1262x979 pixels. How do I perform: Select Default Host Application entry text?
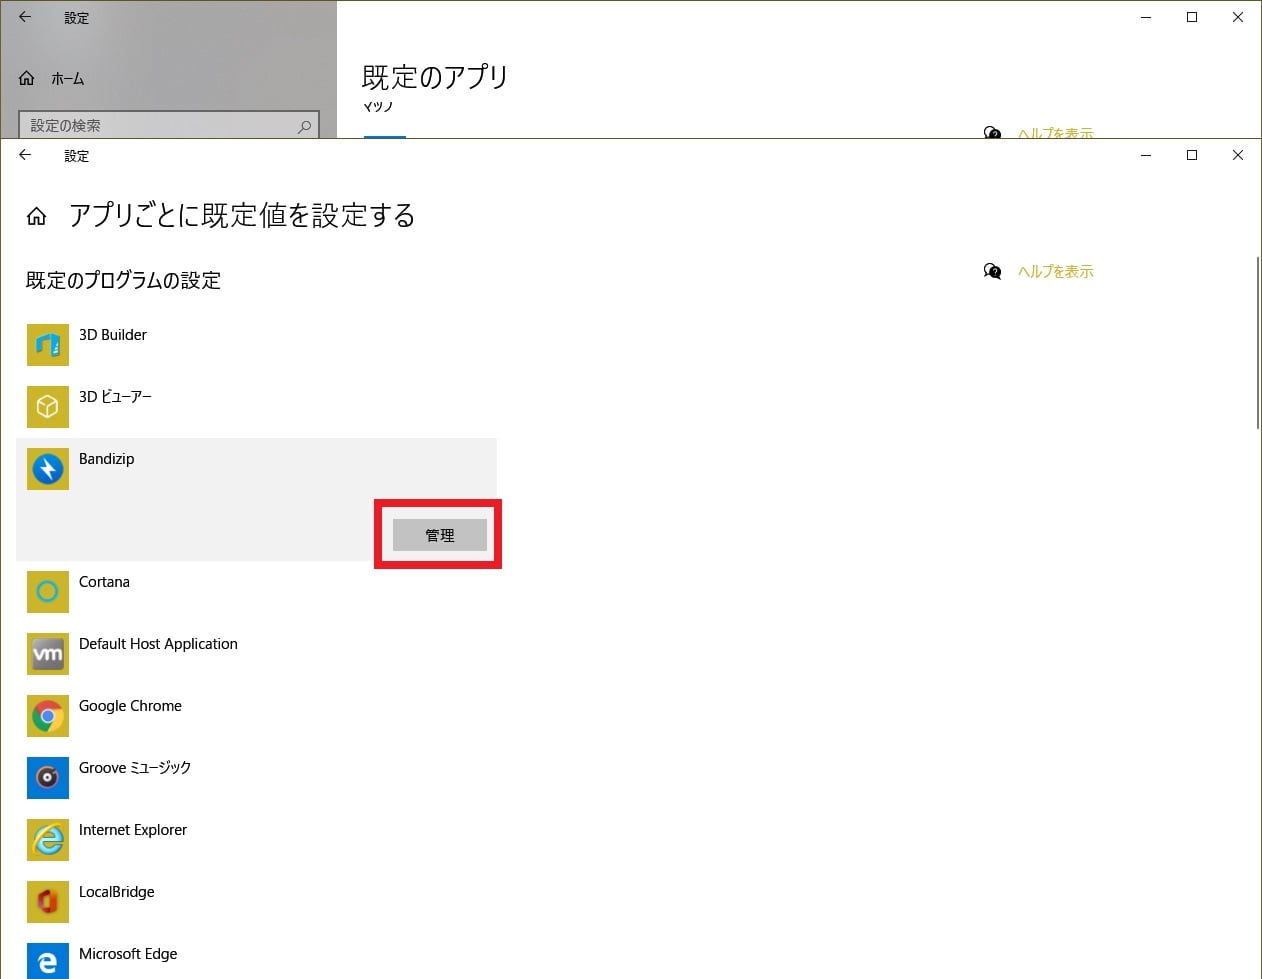[x=159, y=644]
